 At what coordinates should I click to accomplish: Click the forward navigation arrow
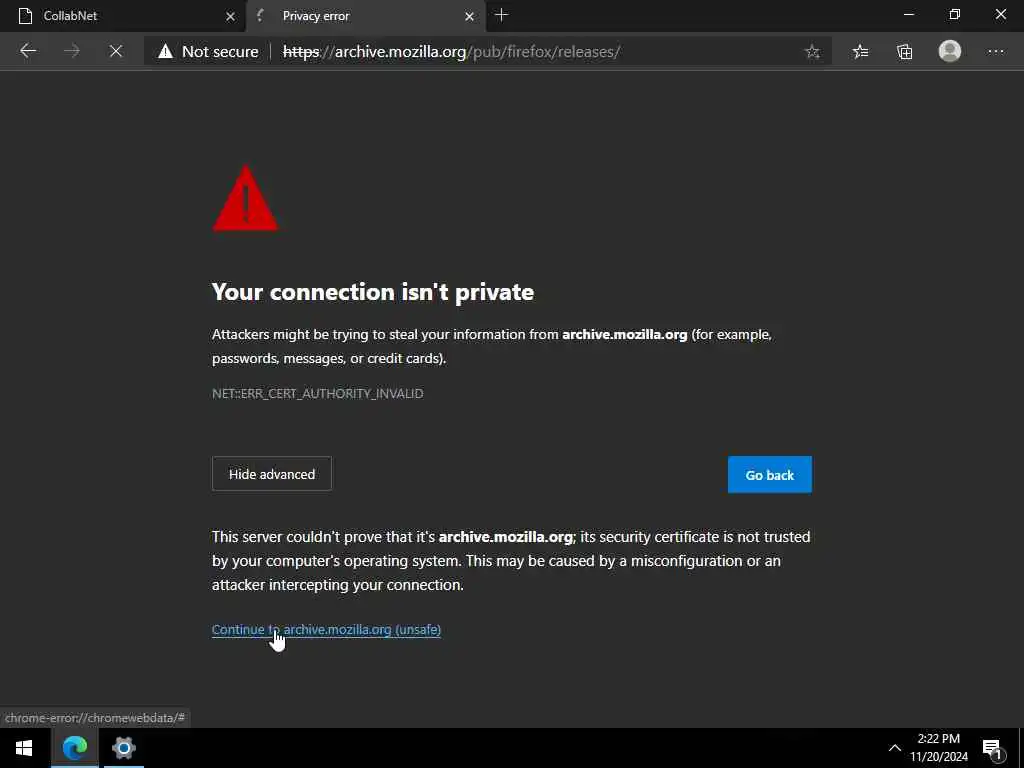tap(72, 51)
